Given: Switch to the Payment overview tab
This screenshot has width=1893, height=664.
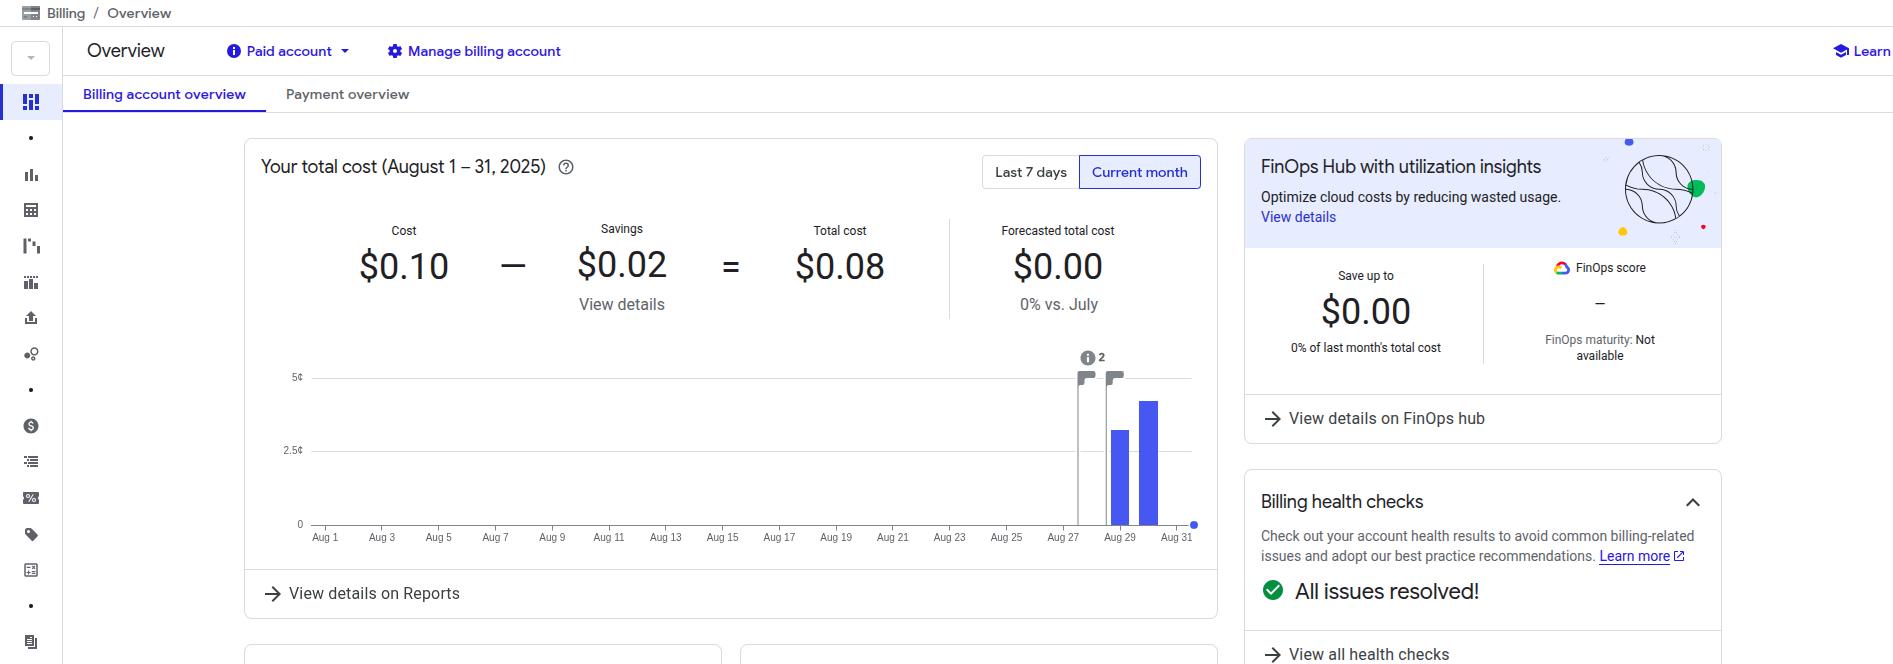Looking at the screenshot, I should pos(347,94).
